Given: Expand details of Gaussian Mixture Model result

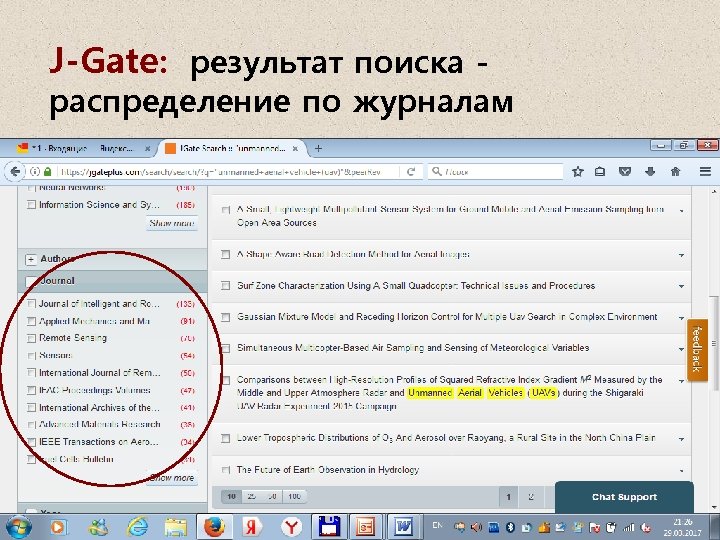Looking at the screenshot, I should click(681, 318).
